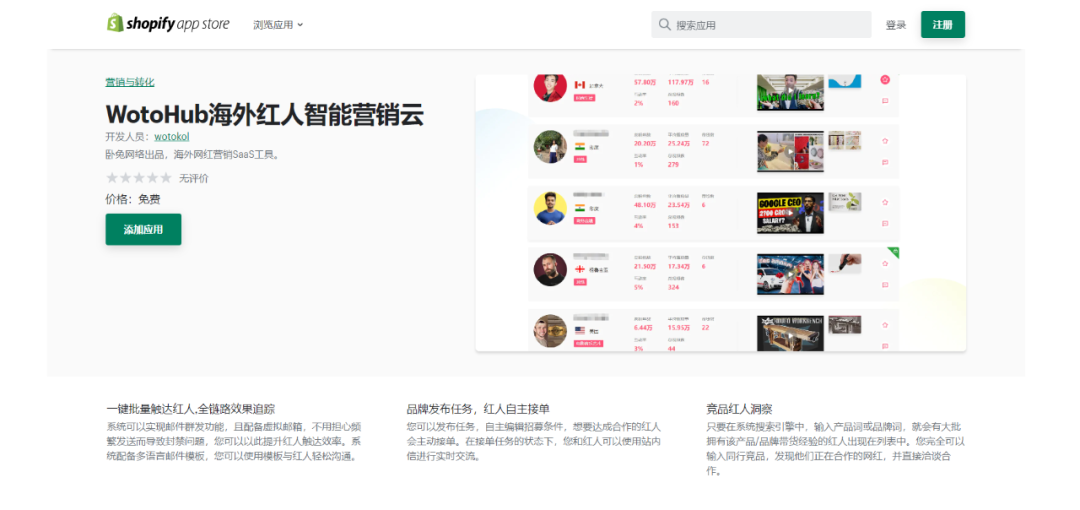
Task: Click the 57.80万 follower value
Action: coord(645,83)
